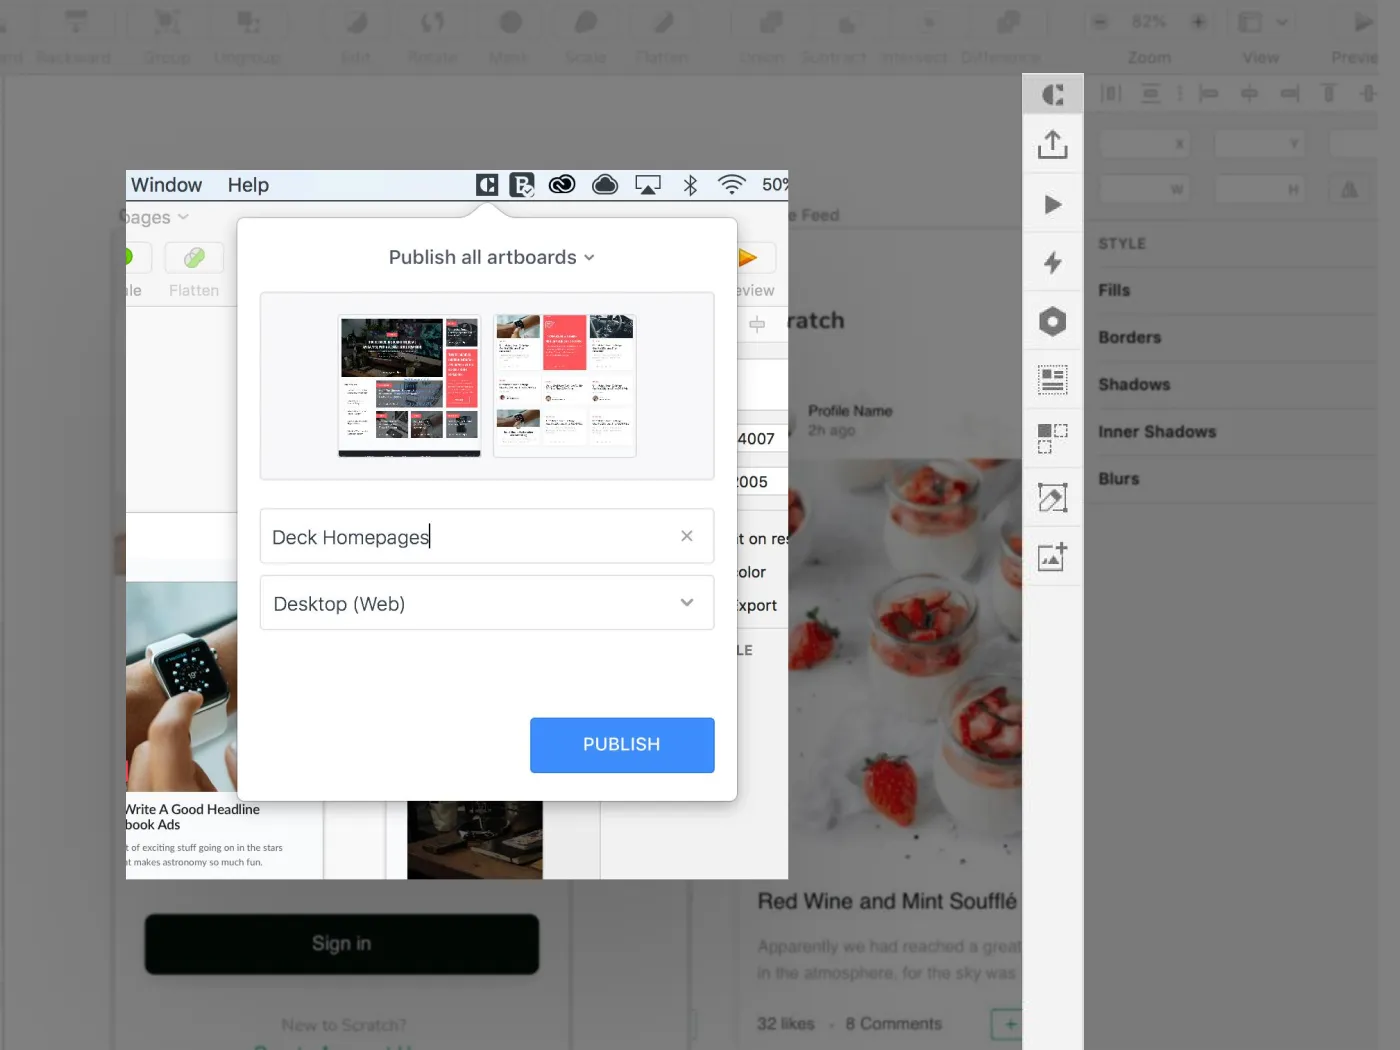Open the Craft Library hexagon icon
1400x1050 pixels.
1052,322
